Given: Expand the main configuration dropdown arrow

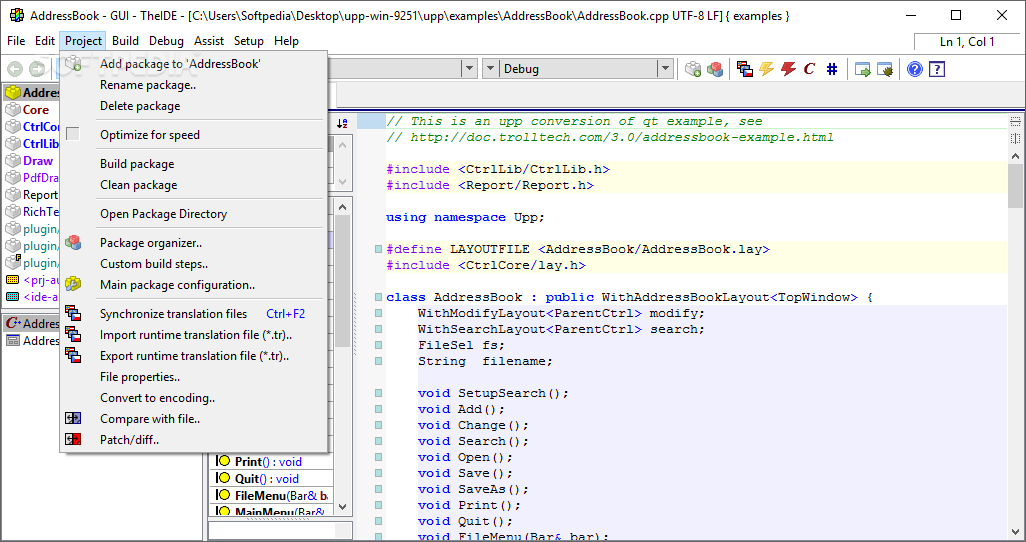Looking at the screenshot, I should coord(469,69).
